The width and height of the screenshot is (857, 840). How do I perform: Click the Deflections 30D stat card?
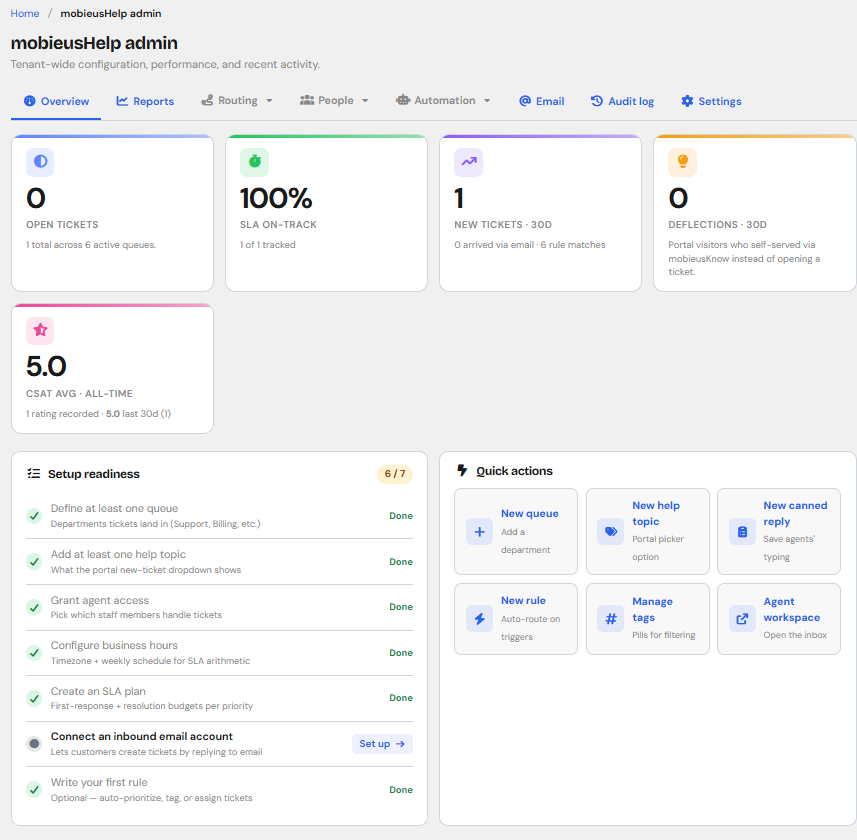point(755,213)
